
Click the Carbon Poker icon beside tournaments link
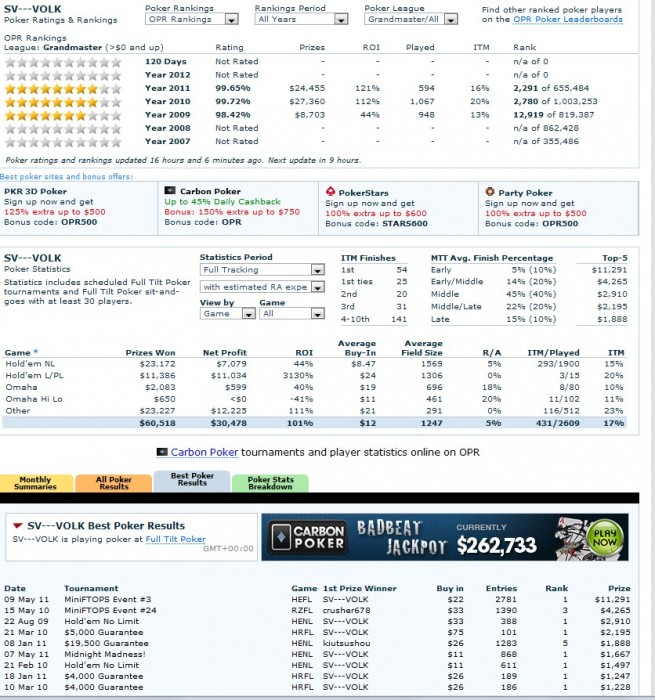(x=162, y=452)
